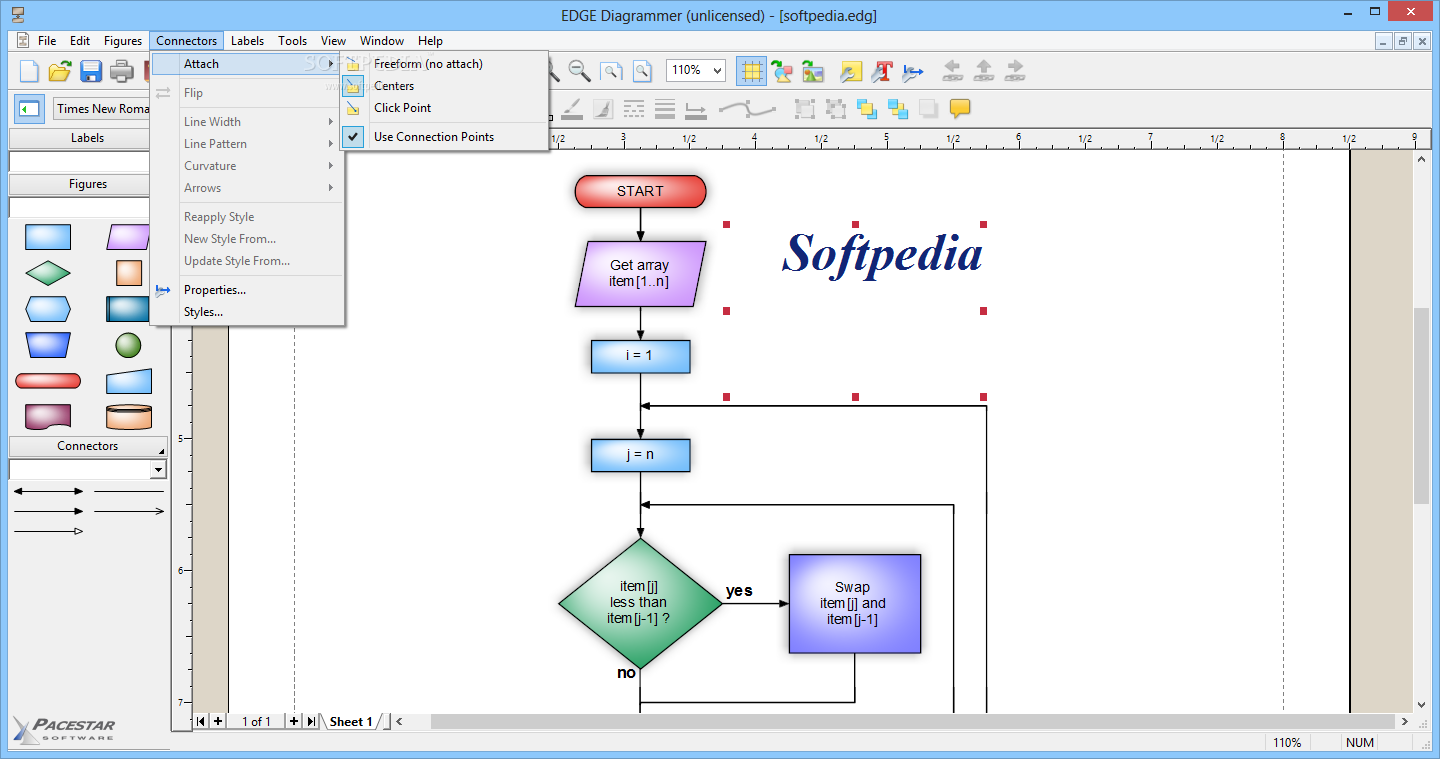Expand the Curvature submenu

(x=247, y=165)
